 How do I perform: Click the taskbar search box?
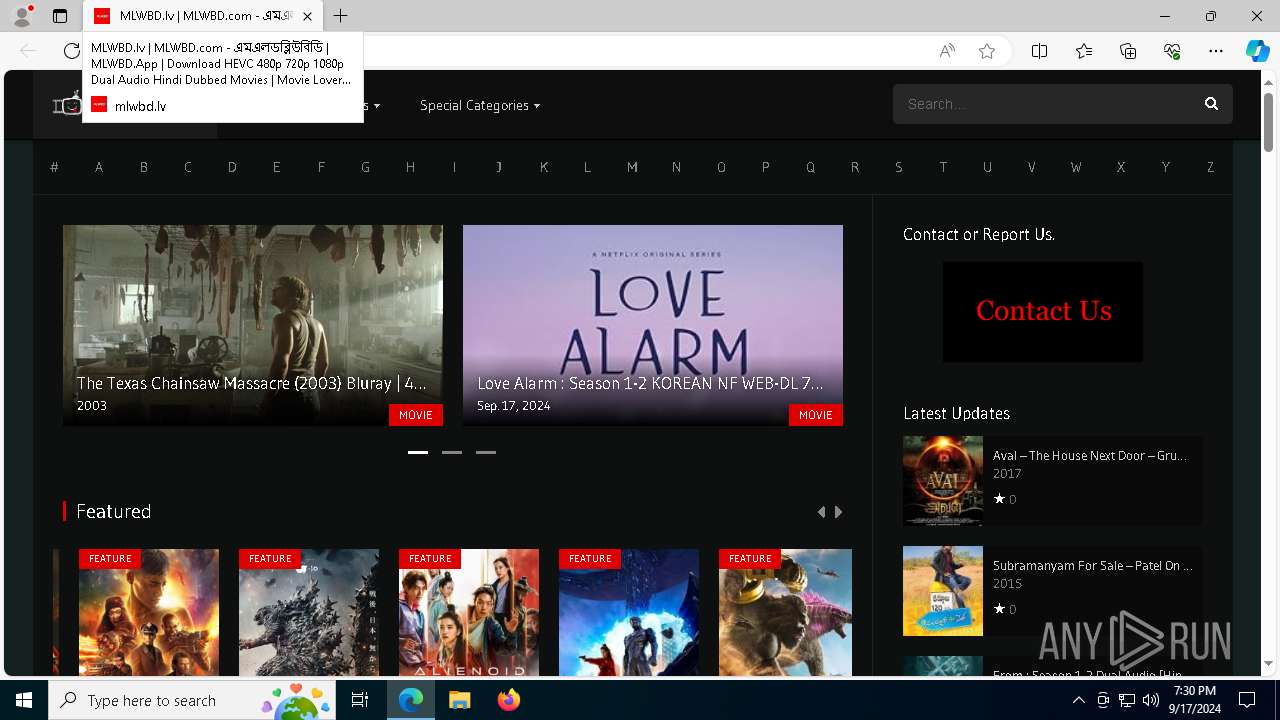coord(192,700)
